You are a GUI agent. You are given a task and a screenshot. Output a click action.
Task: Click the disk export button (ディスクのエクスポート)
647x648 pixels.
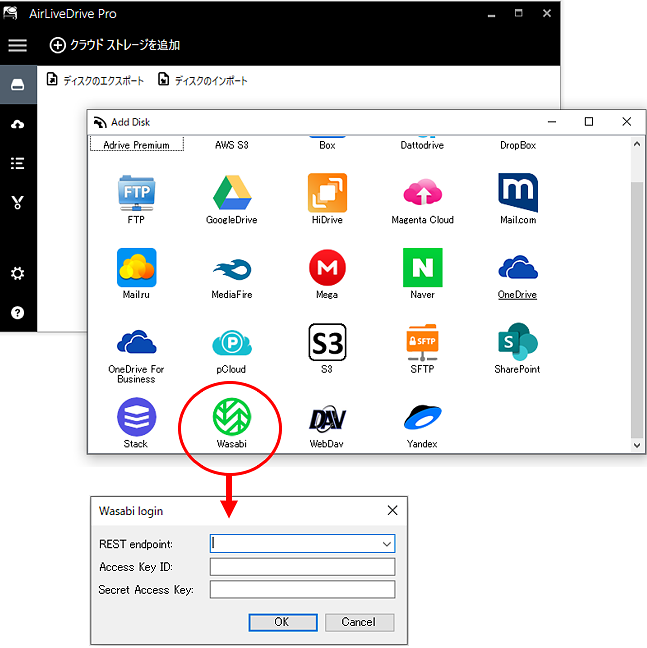(95, 80)
